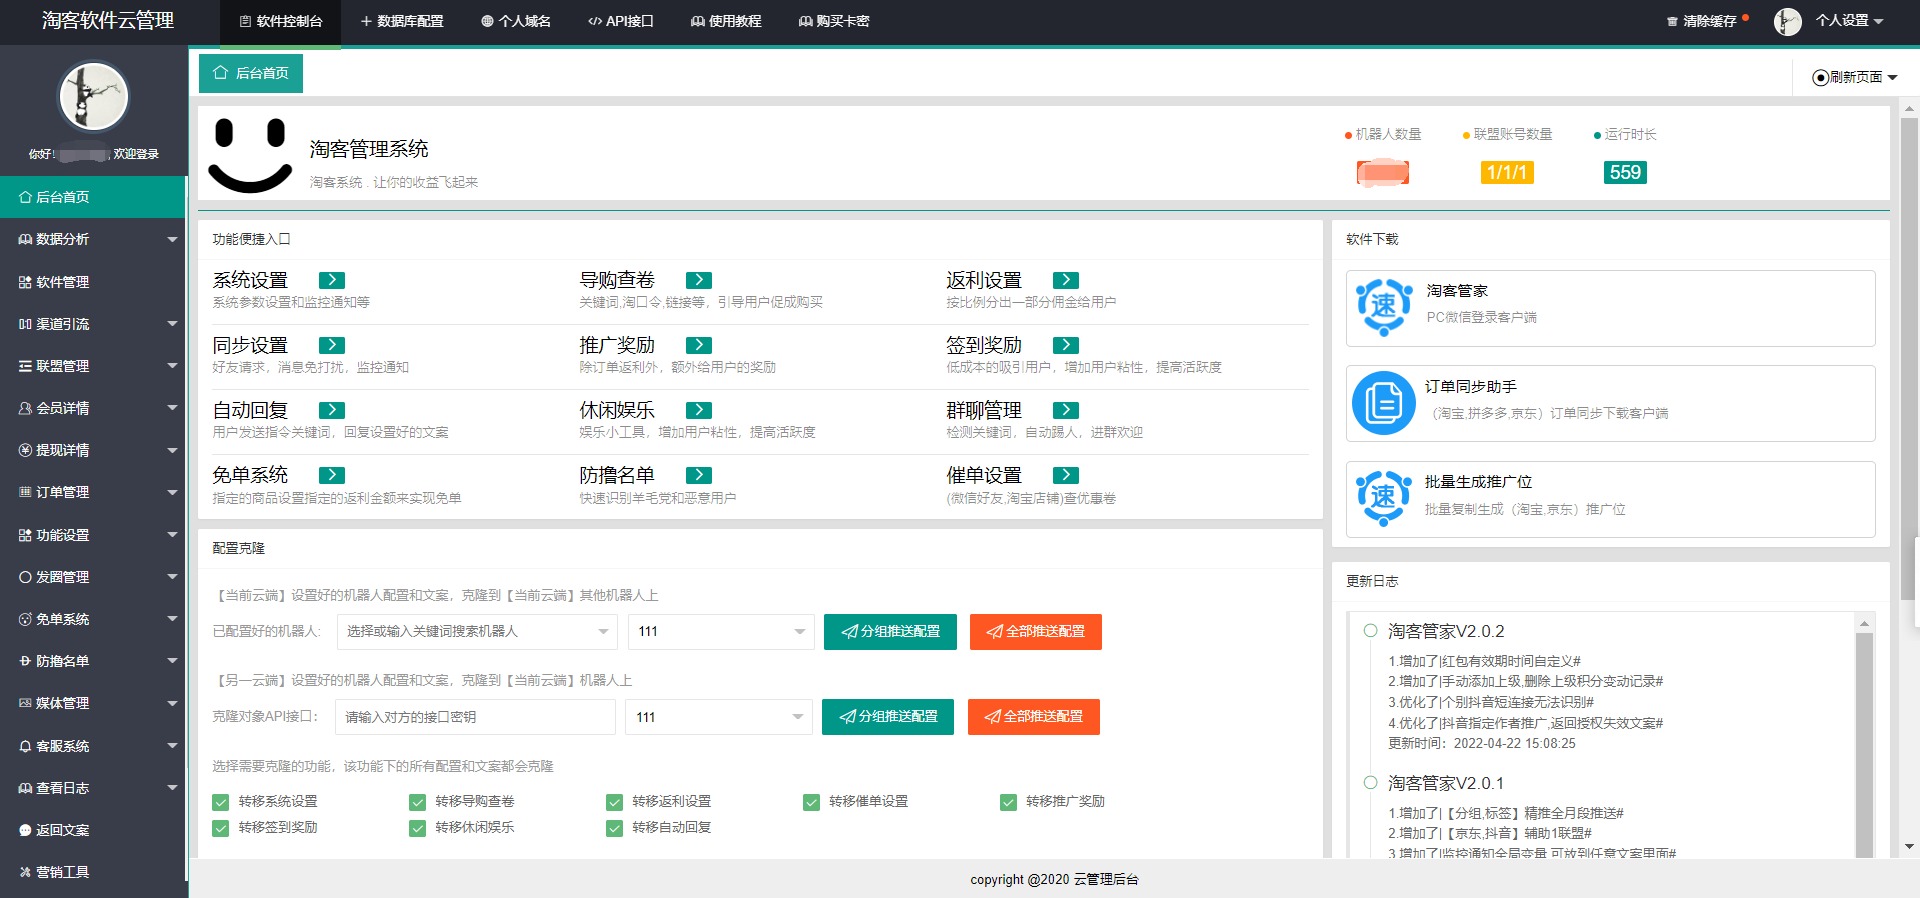
Task: Click the 订单同步助手 document icon
Action: coord(1383,403)
